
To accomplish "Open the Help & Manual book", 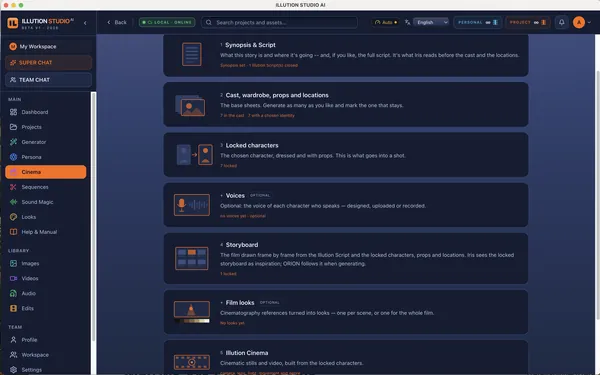I will tap(46, 232).
